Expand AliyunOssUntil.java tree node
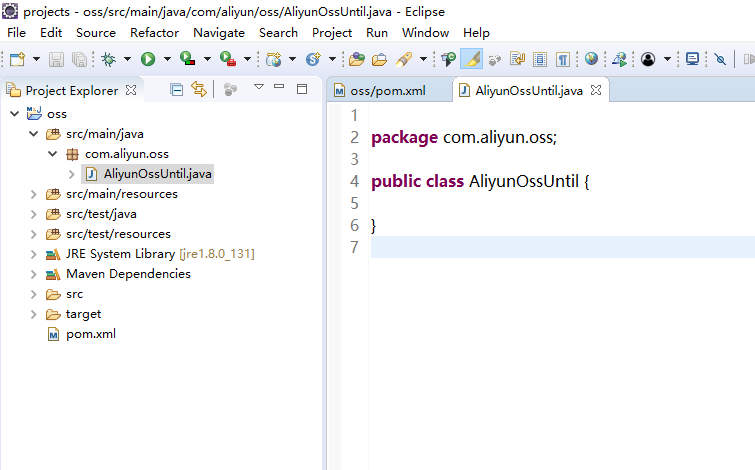Viewport: 755px width, 470px height. coord(71,174)
